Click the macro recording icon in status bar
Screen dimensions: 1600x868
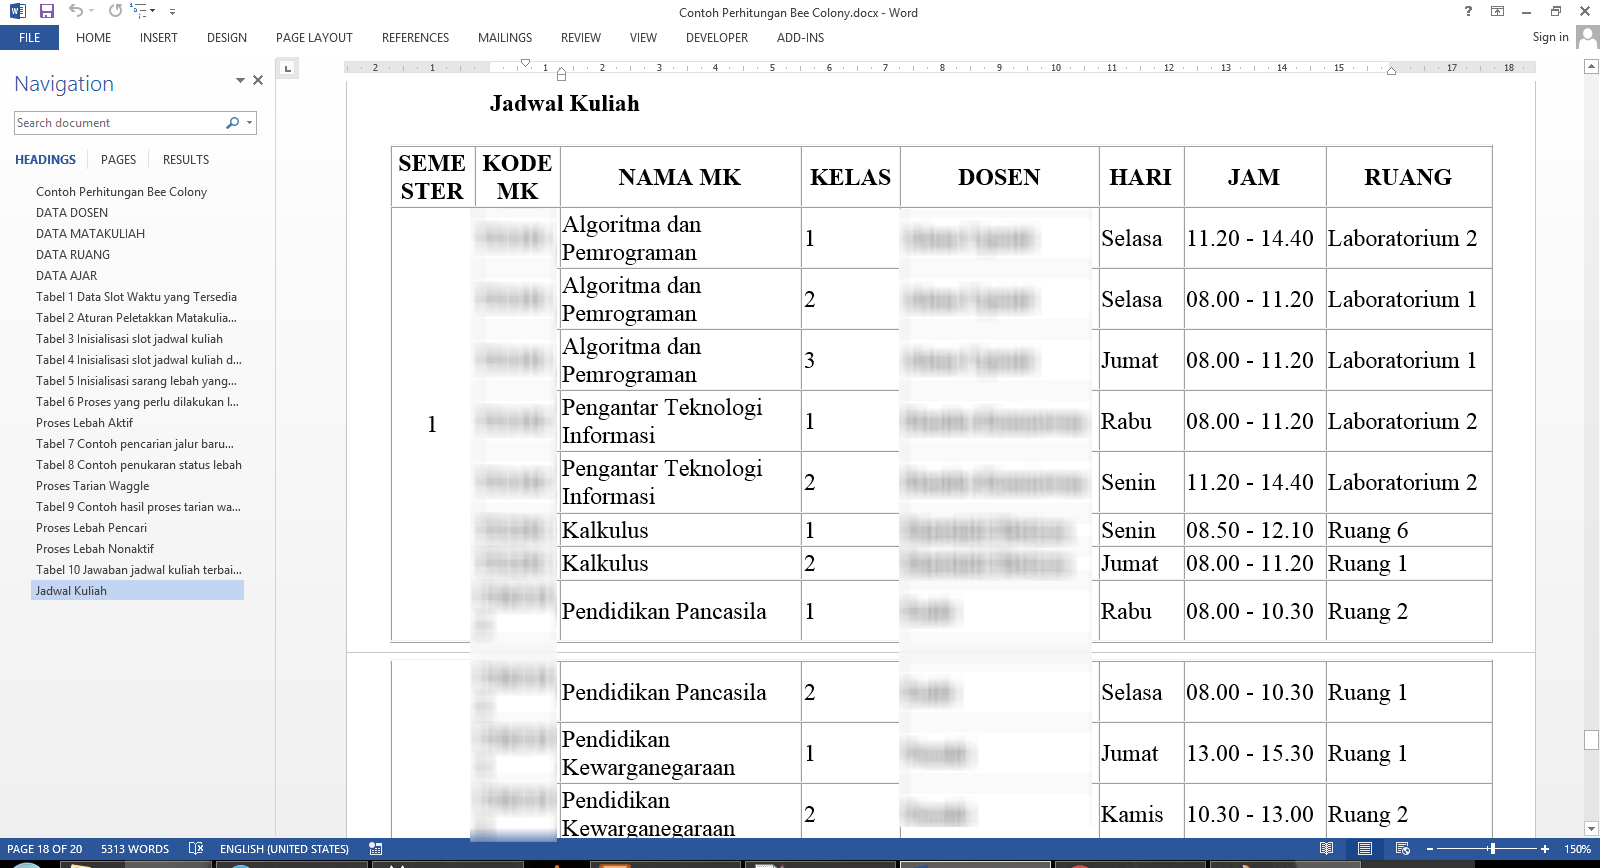click(x=376, y=849)
